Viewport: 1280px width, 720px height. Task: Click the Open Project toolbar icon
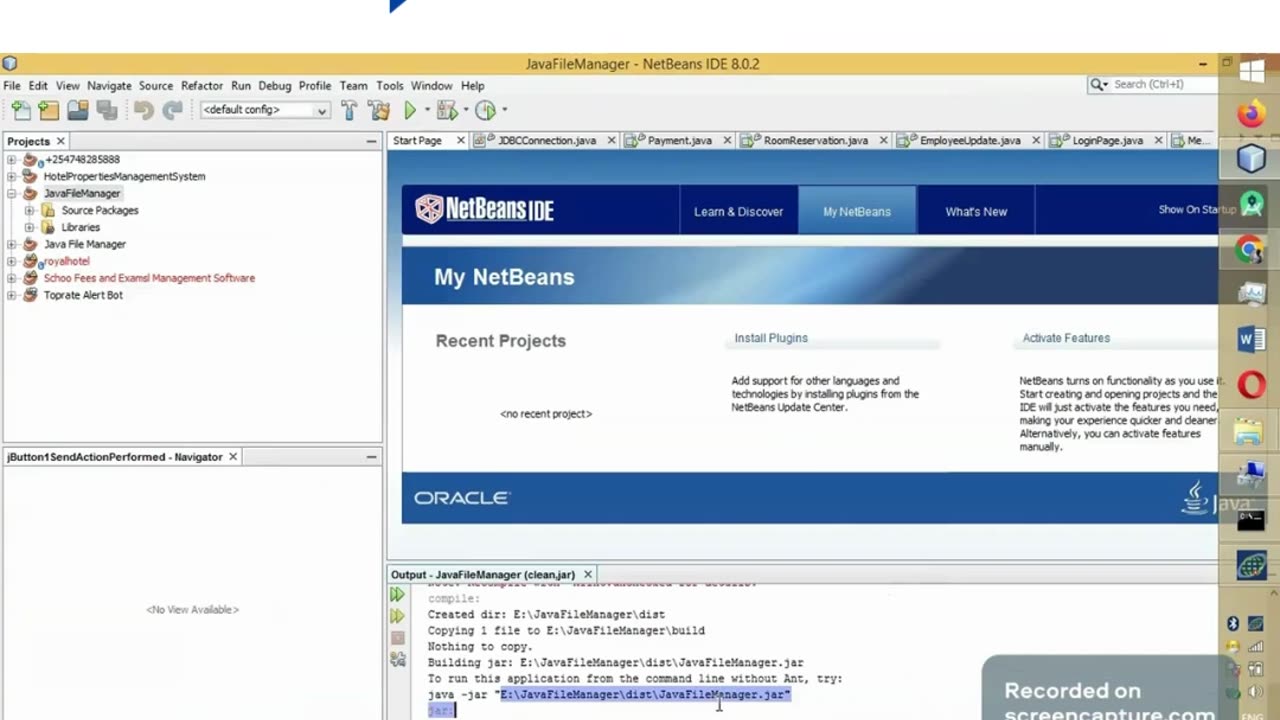77,110
